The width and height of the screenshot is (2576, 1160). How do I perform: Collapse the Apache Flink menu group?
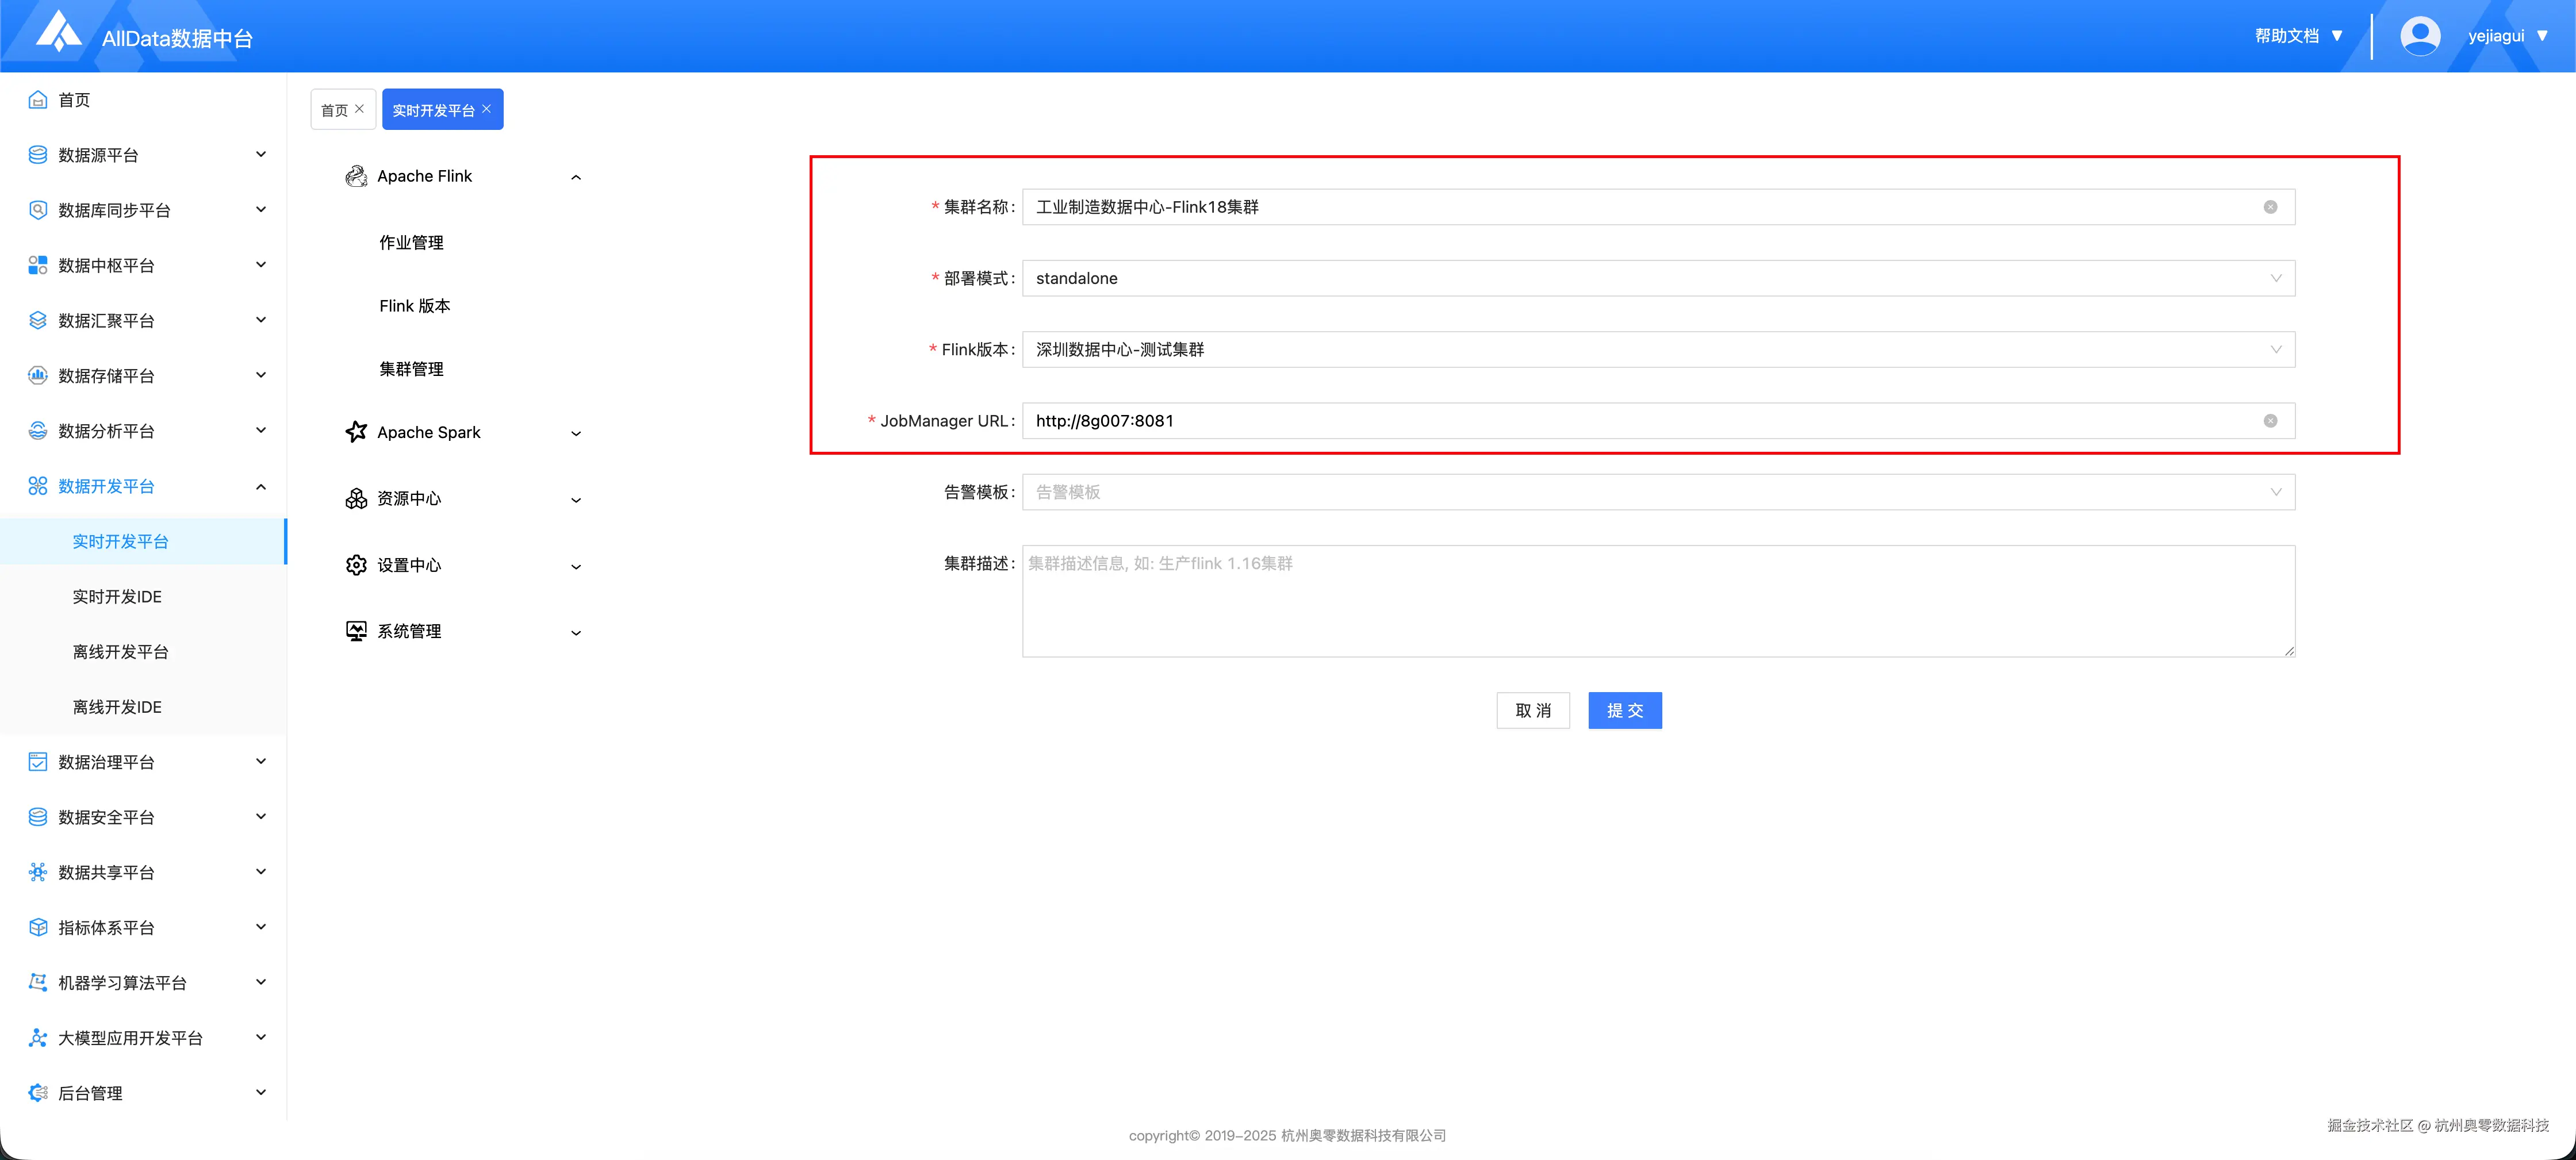pos(576,177)
